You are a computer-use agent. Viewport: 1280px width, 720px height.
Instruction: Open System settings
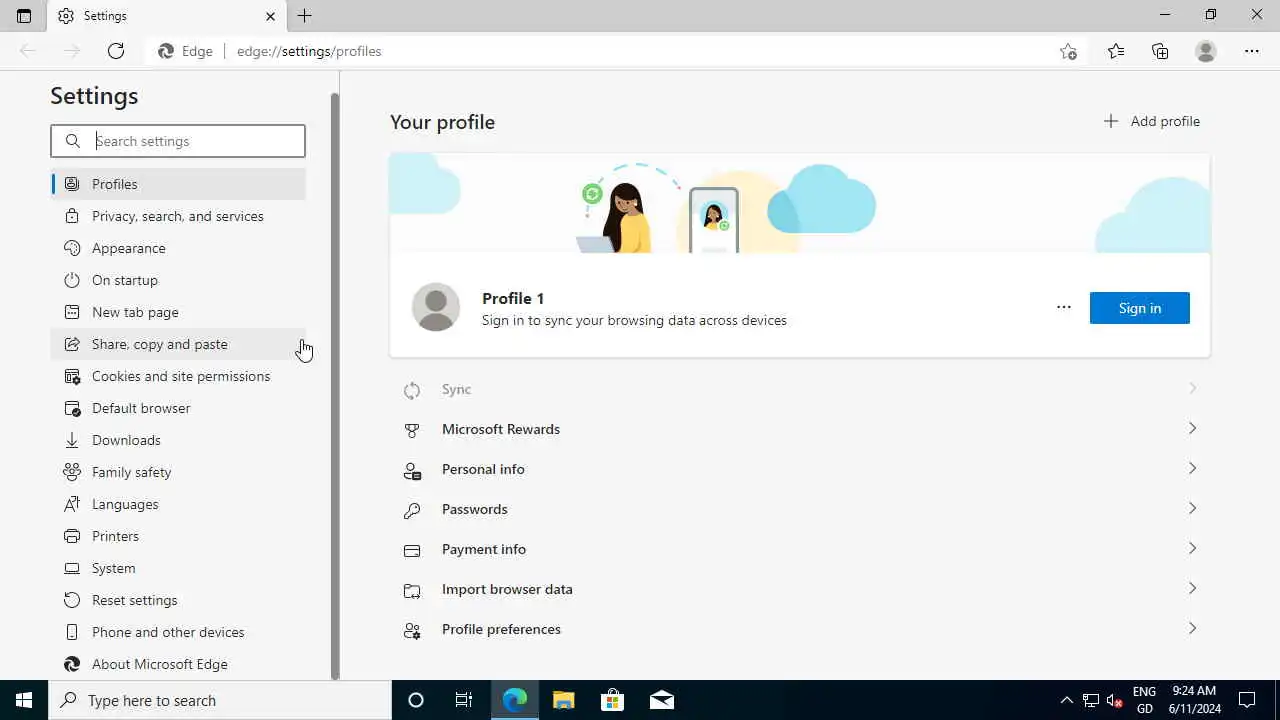178,568
